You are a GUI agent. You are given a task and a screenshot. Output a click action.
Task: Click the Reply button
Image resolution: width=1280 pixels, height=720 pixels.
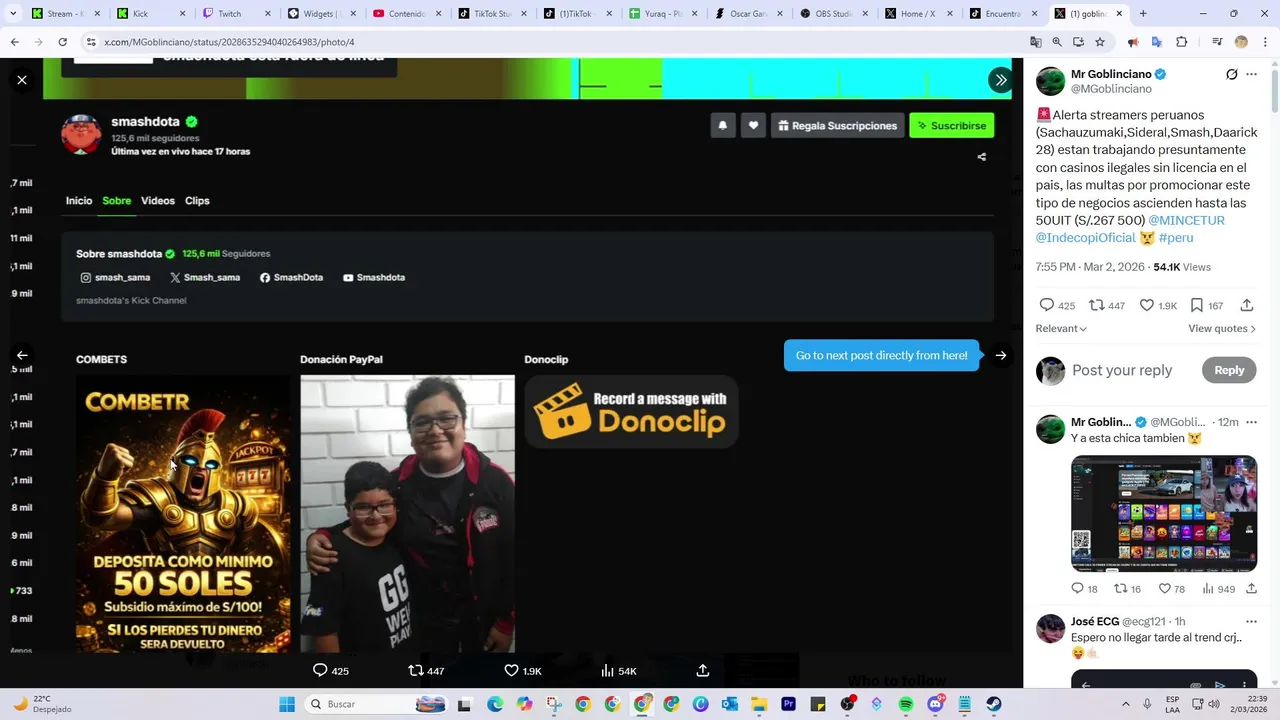point(1229,370)
